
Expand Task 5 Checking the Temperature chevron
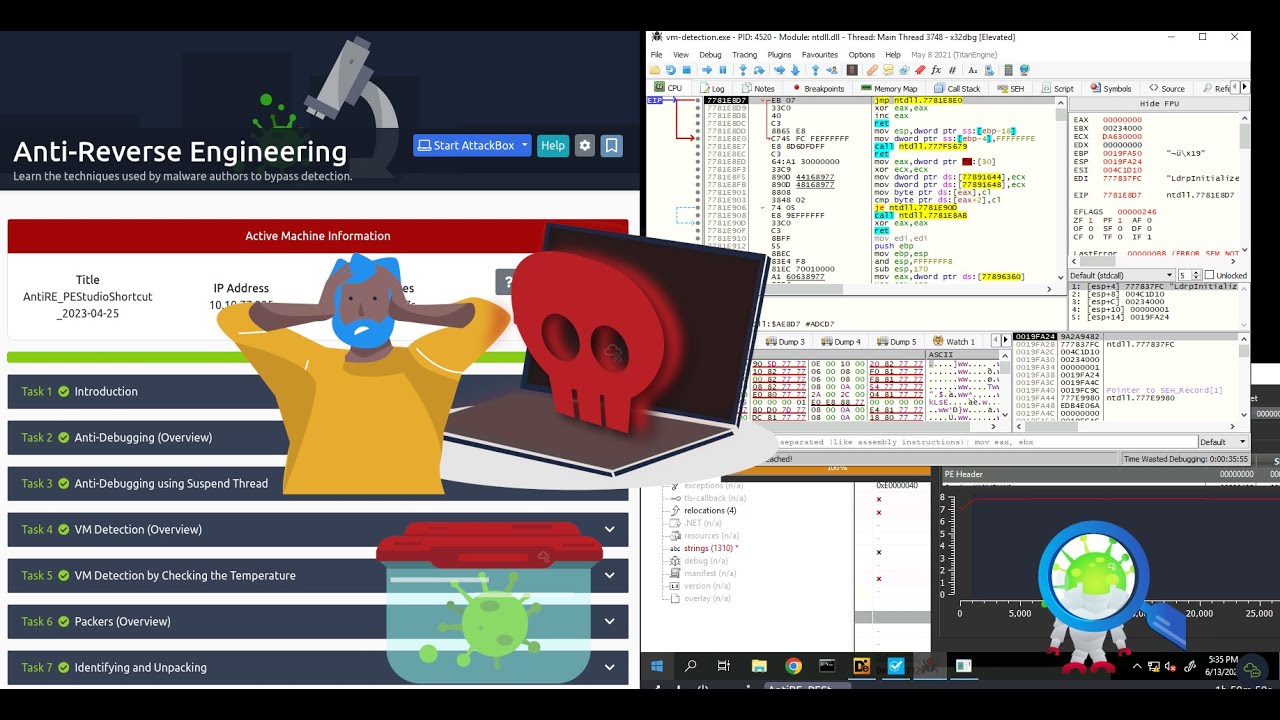tap(609, 575)
